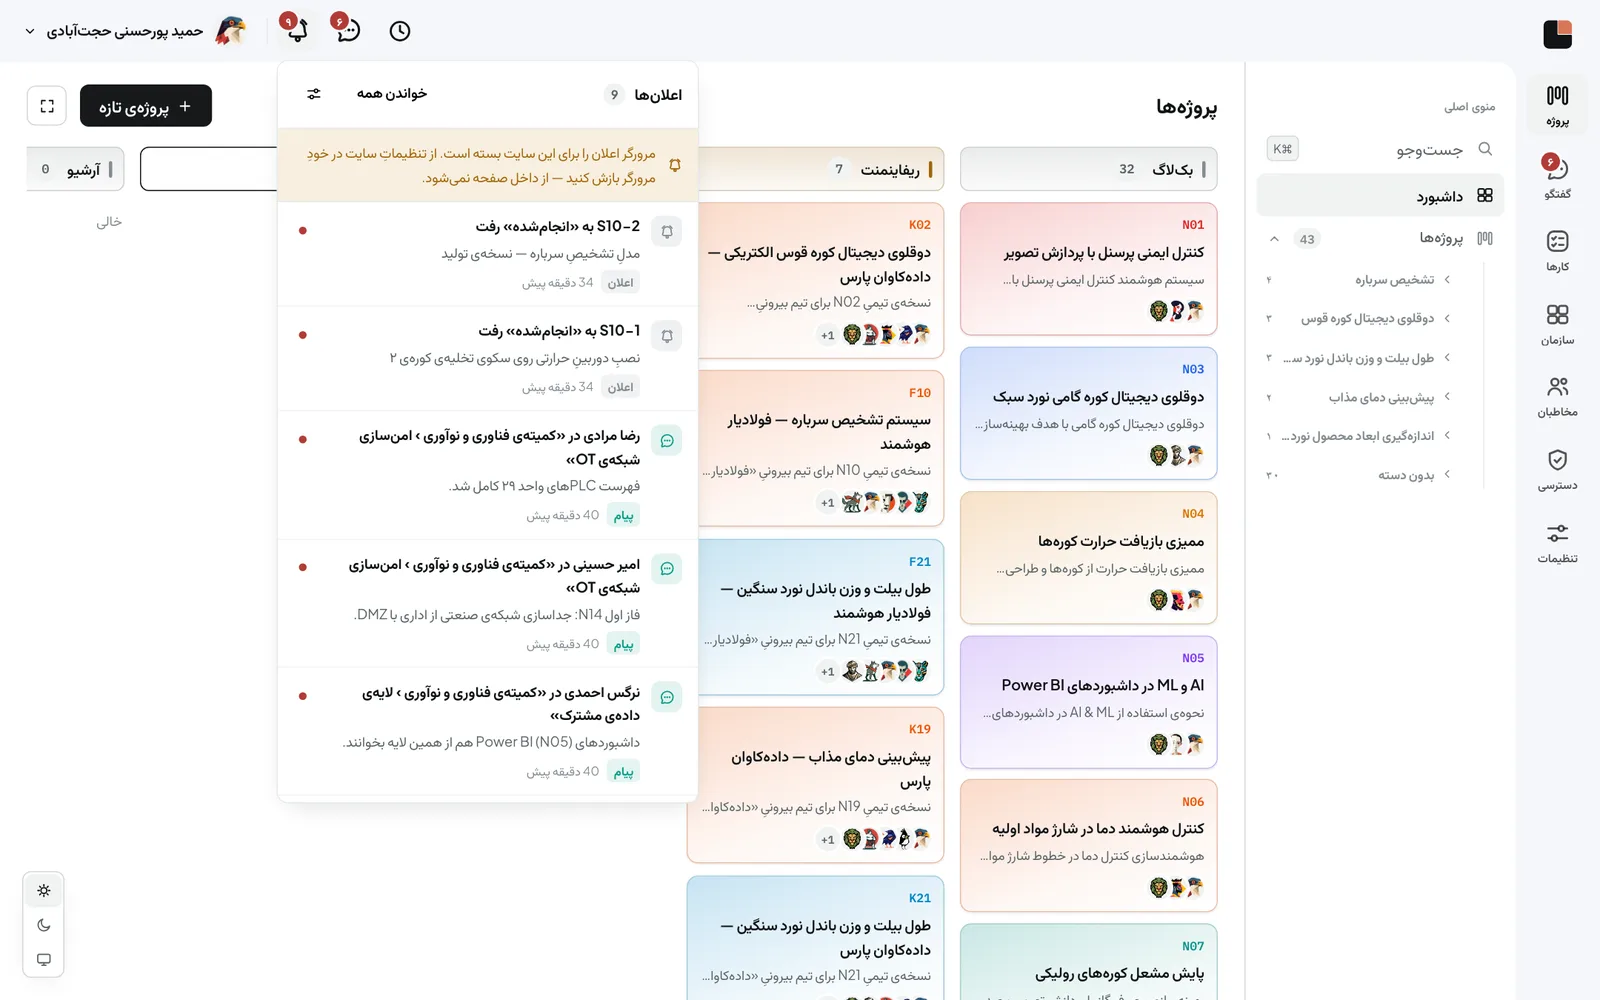Collapse the پروژه‌ها tree section
The width and height of the screenshot is (1600, 1000).
click(x=1274, y=239)
